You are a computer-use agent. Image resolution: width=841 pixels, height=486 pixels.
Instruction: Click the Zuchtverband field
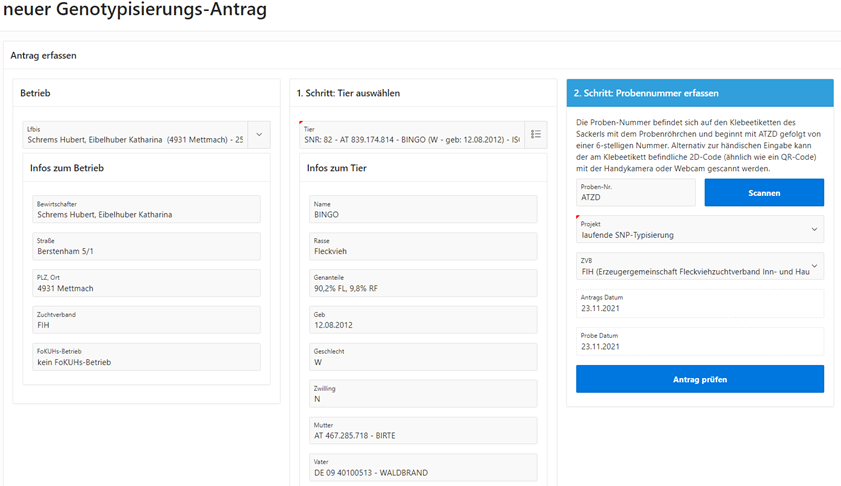point(146,320)
